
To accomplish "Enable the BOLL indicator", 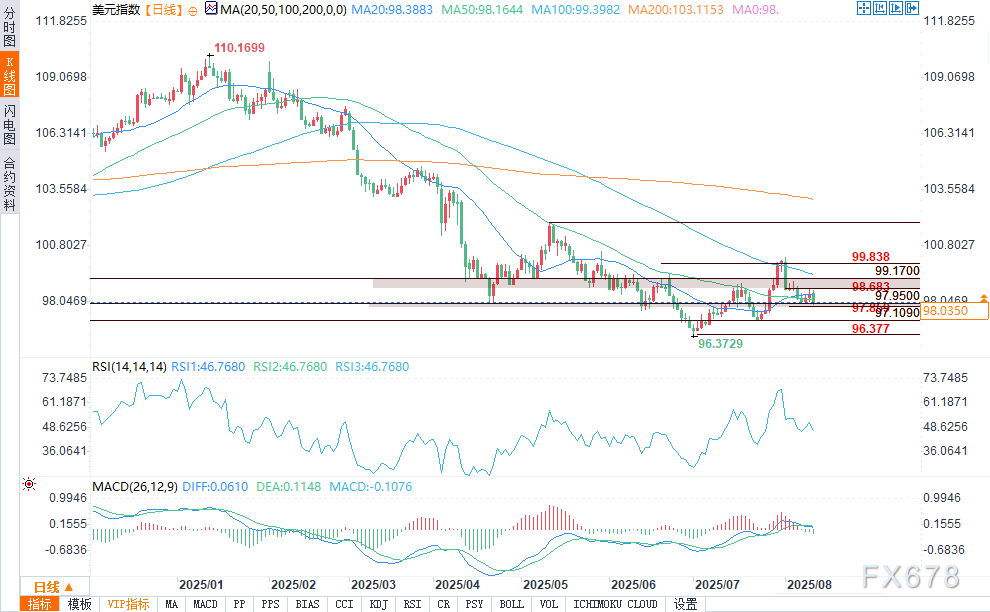I will point(511,604).
